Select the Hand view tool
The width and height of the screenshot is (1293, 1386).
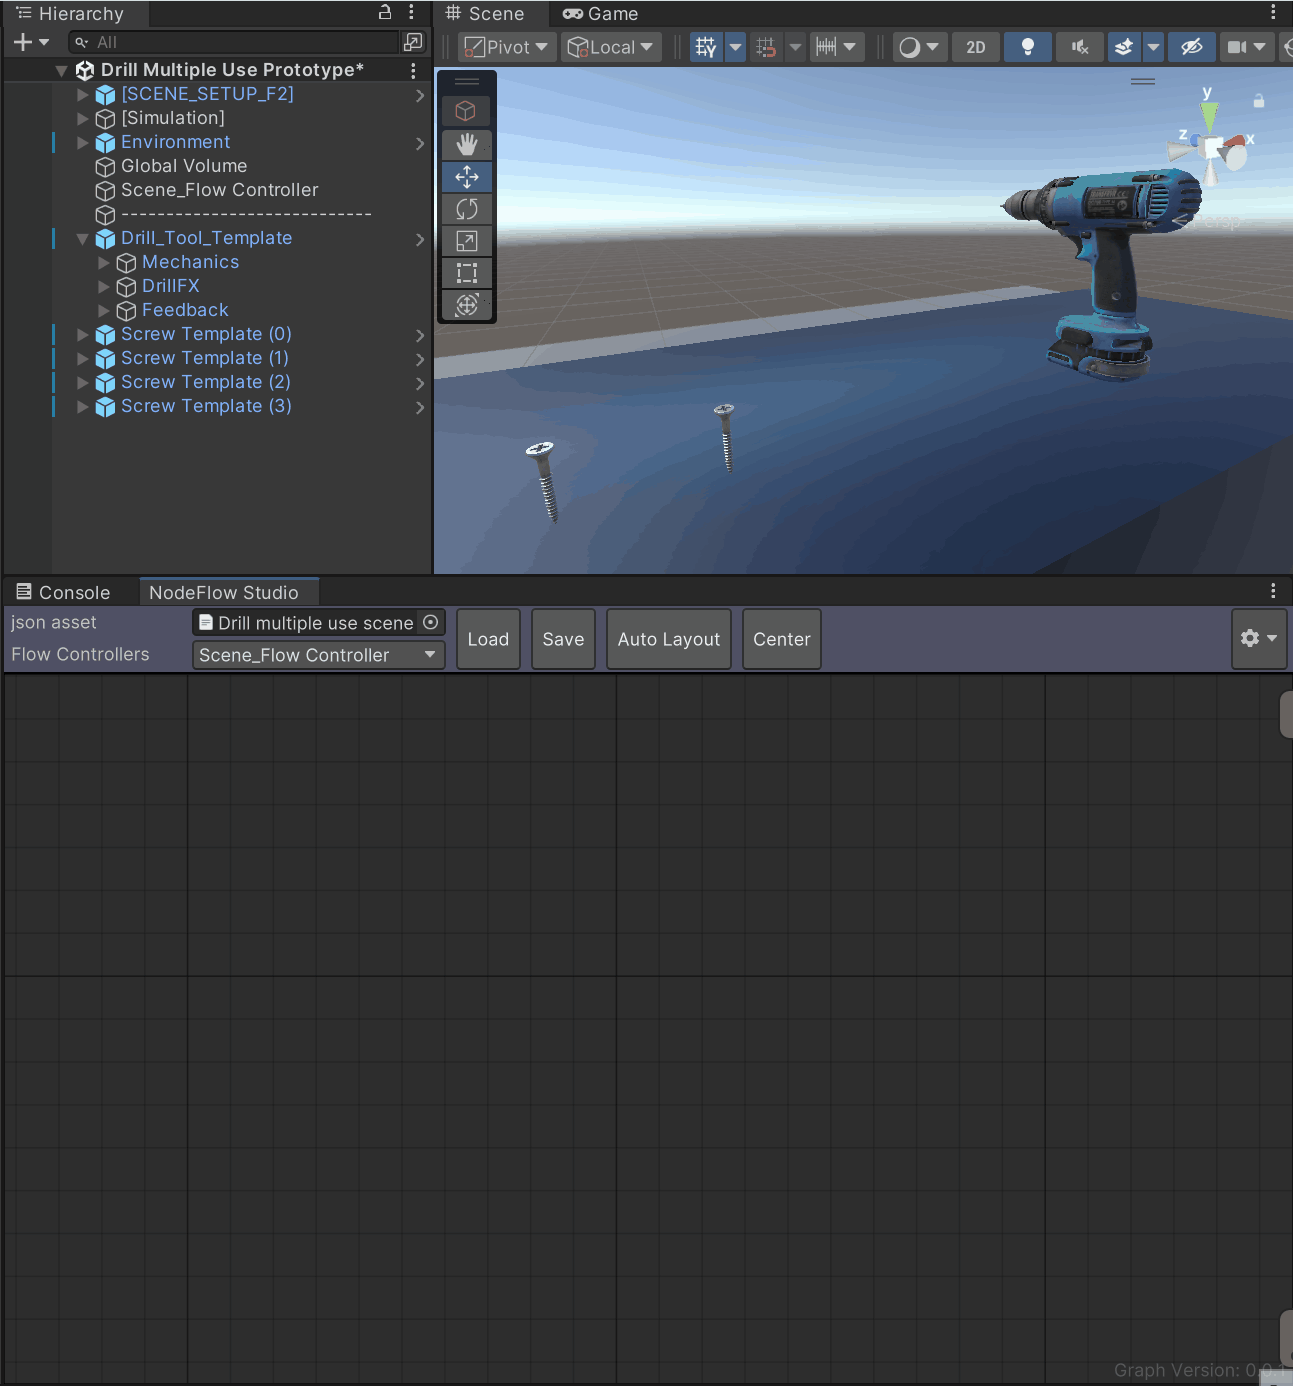coord(466,144)
